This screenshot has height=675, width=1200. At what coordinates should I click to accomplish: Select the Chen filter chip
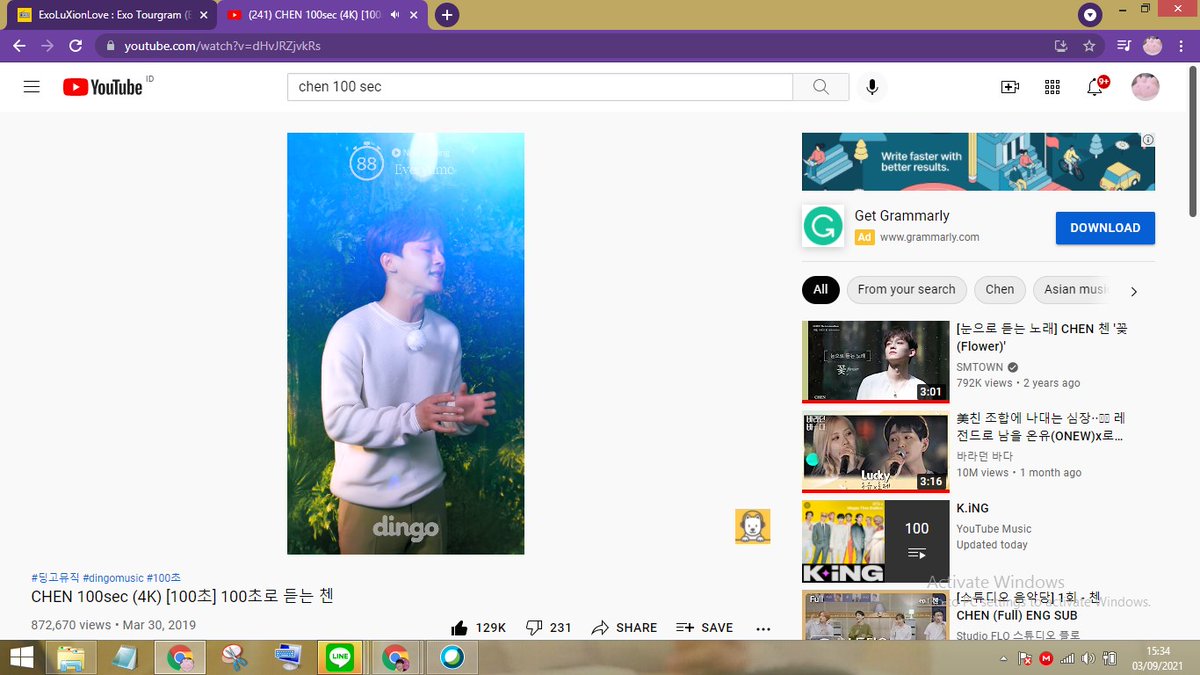(1000, 289)
